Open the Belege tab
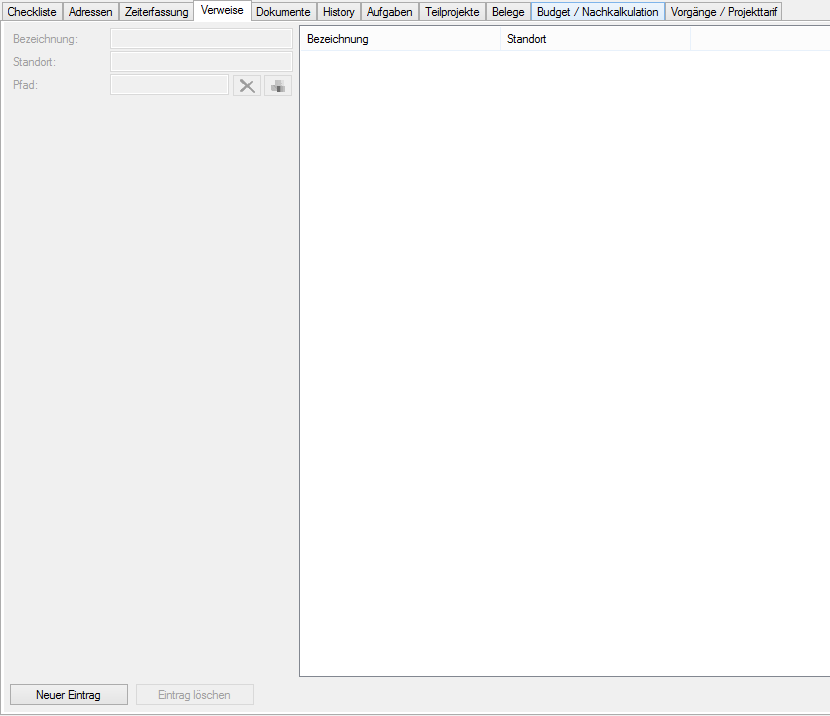 coord(508,12)
